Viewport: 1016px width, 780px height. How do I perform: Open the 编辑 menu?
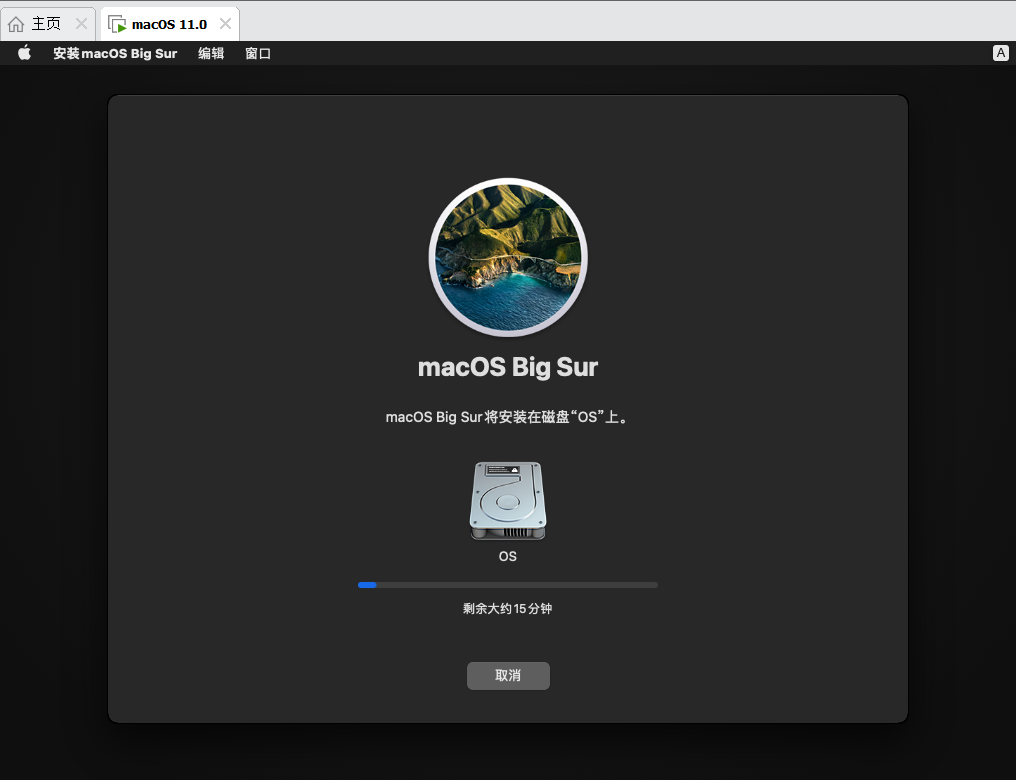pyautogui.click(x=211, y=53)
